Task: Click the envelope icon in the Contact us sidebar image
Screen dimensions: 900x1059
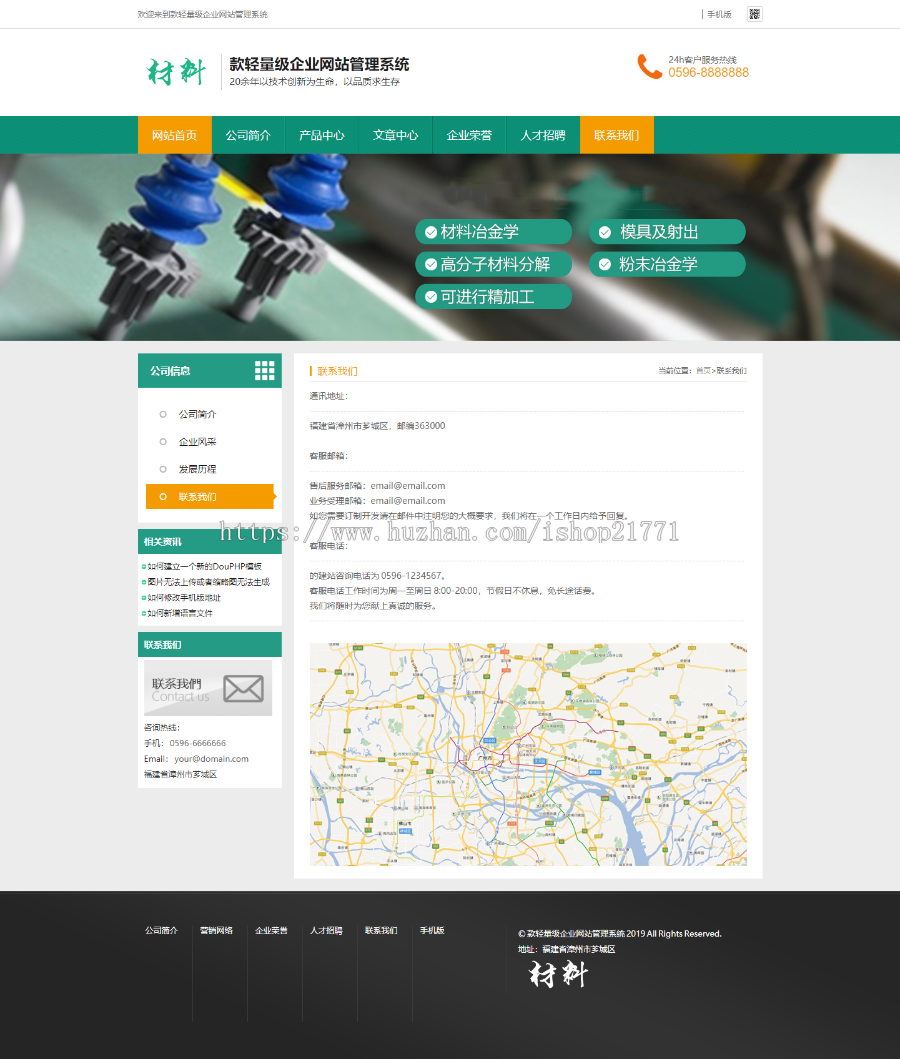Action: tap(245, 688)
